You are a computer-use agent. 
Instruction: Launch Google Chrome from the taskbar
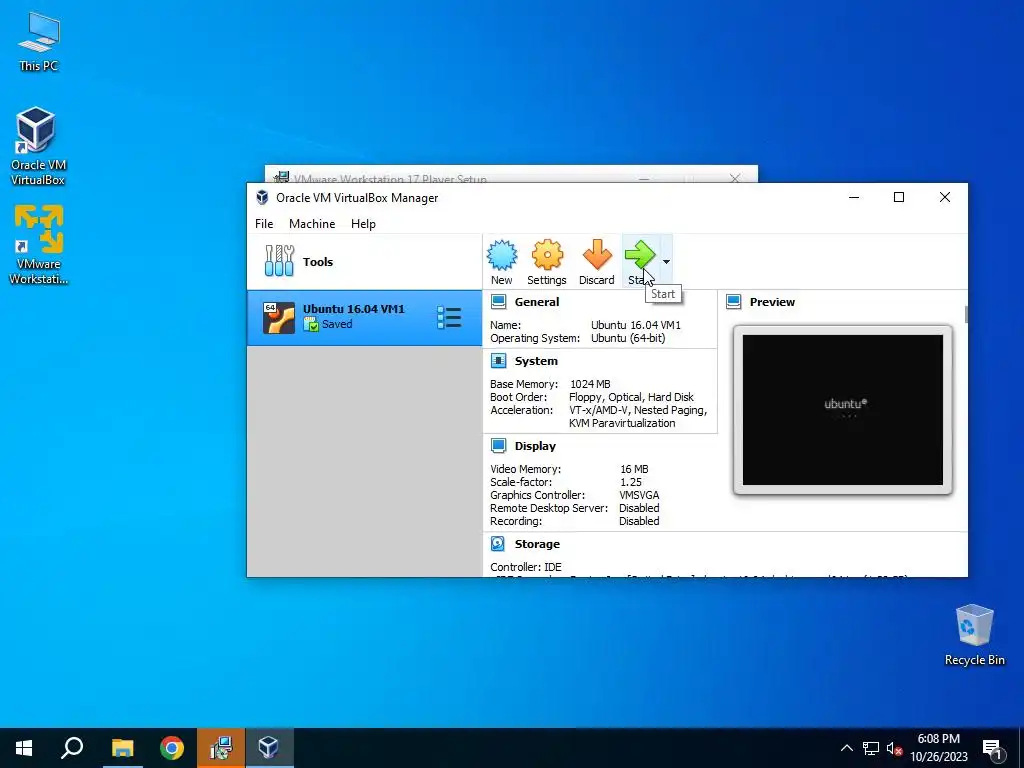[x=172, y=748]
